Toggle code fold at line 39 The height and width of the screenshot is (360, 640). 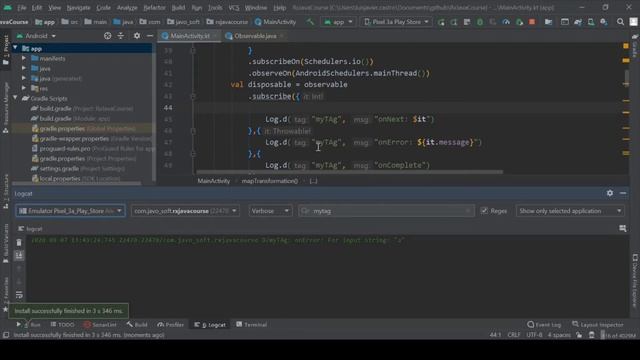pyautogui.click(x=193, y=50)
